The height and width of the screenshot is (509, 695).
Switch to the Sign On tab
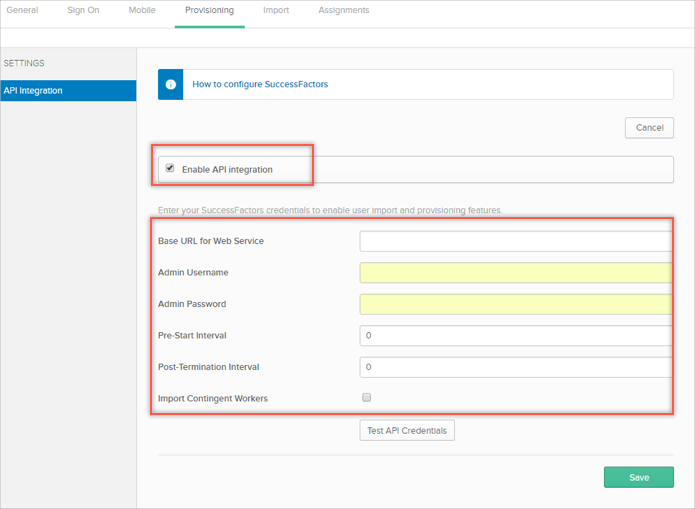83,11
